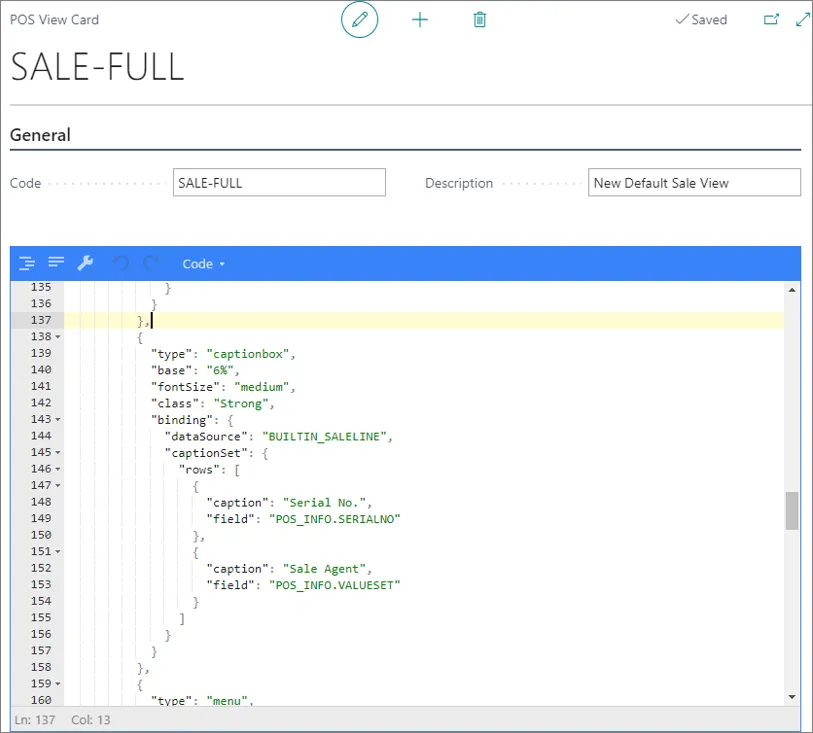Image resolution: width=813 pixels, height=733 pixels.
Task: Click the redo arrow in editor toolbar
Action: [151, 263]
